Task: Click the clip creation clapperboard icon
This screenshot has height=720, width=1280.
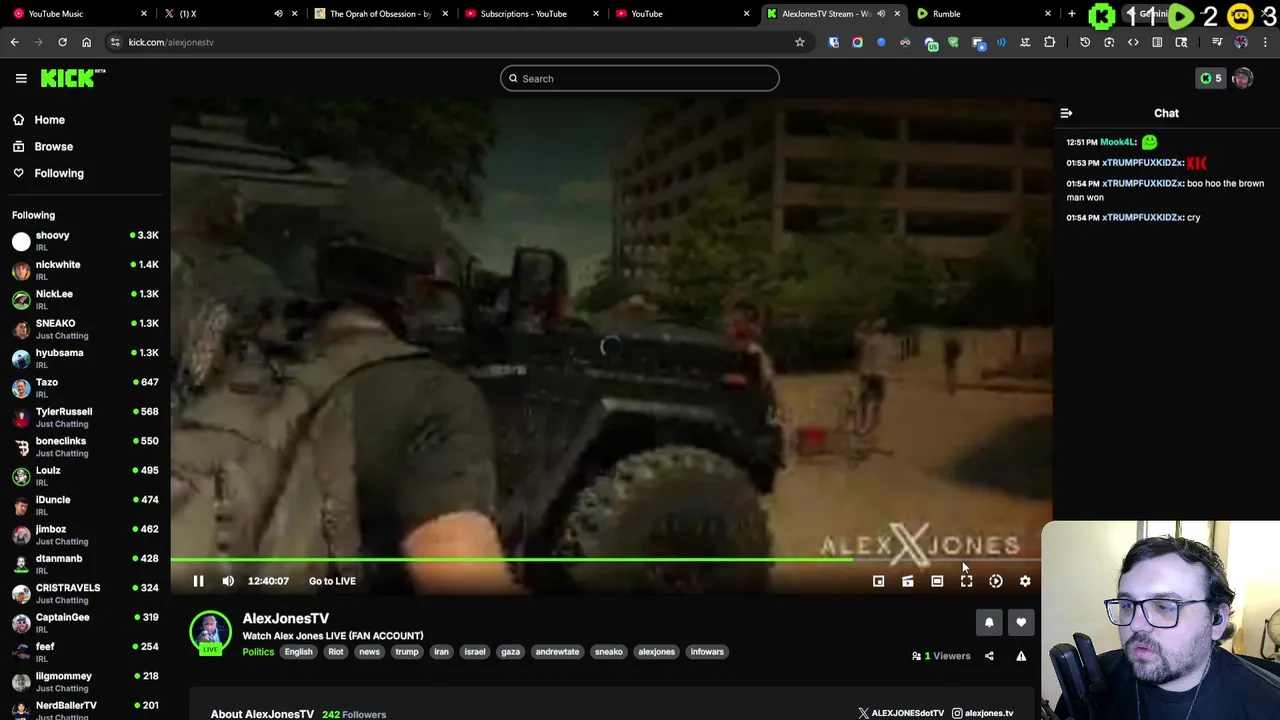Action: pyautogui.click(x=907, y=581)
